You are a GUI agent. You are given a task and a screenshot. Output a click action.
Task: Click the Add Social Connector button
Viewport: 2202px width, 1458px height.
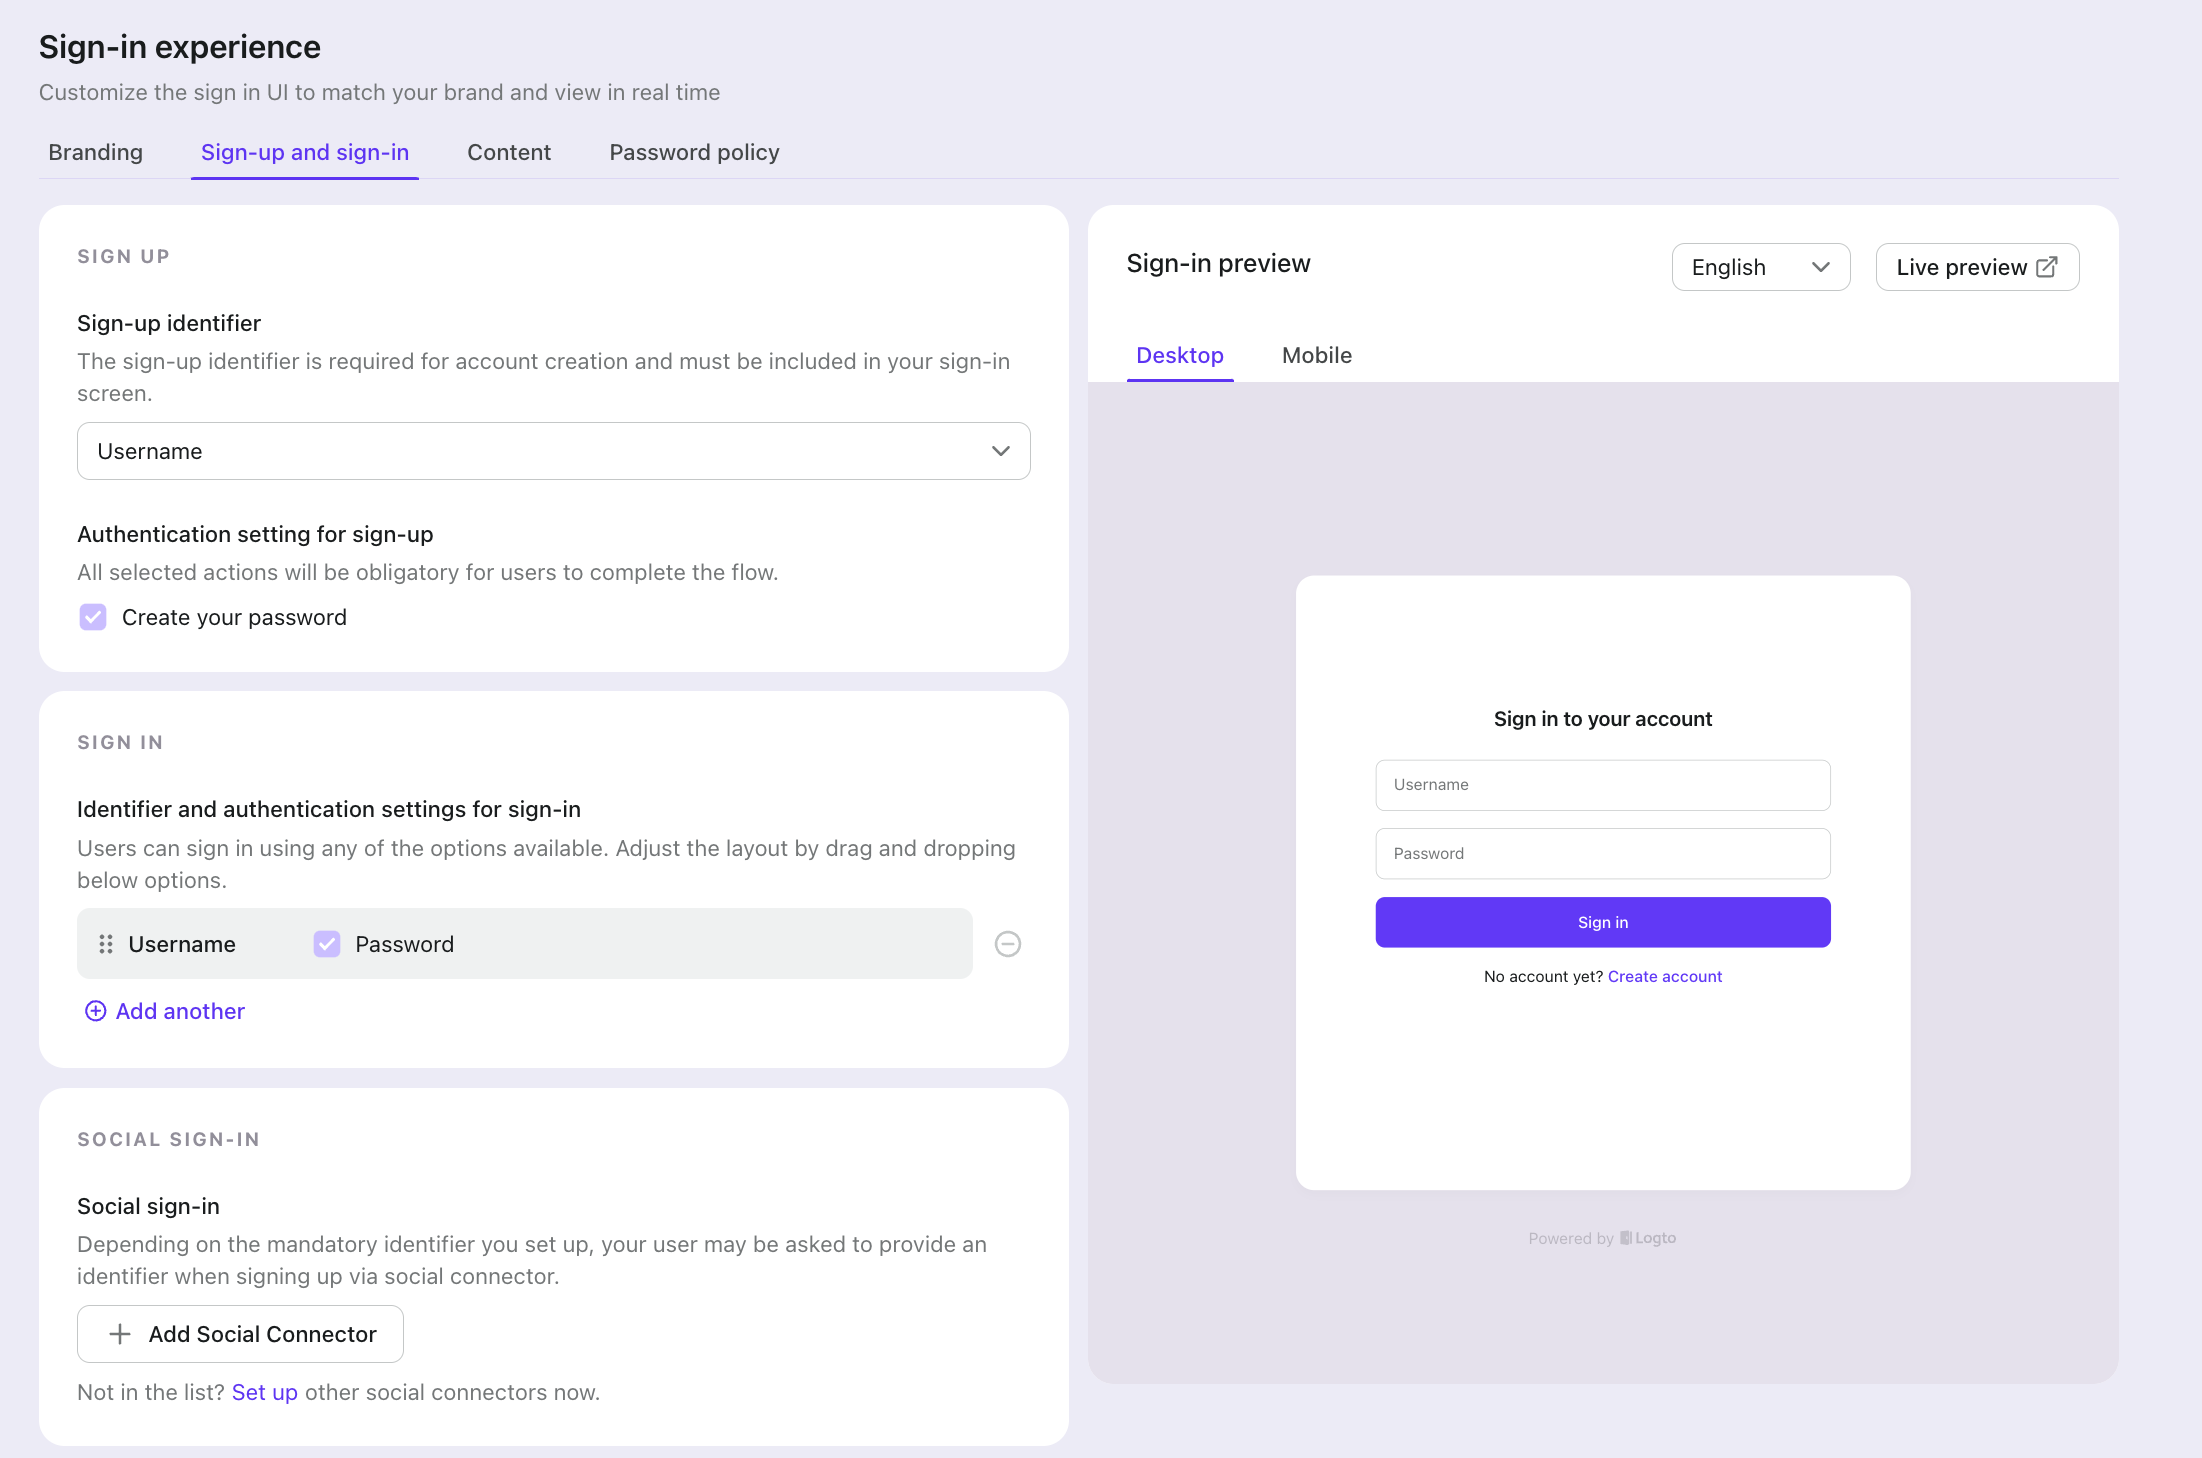point(242,1334)
